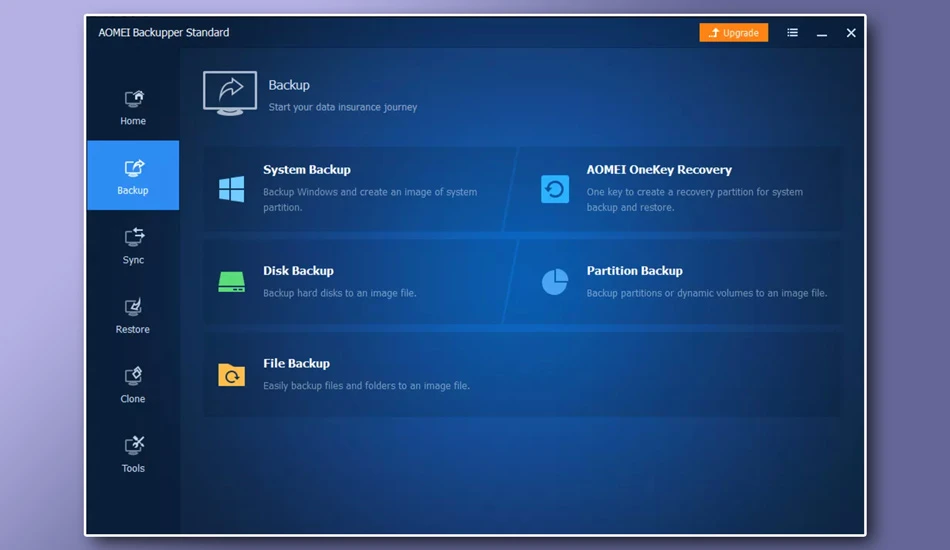
Task: Open the hamburger menu in title bar
Action: [x=792, y=33]
